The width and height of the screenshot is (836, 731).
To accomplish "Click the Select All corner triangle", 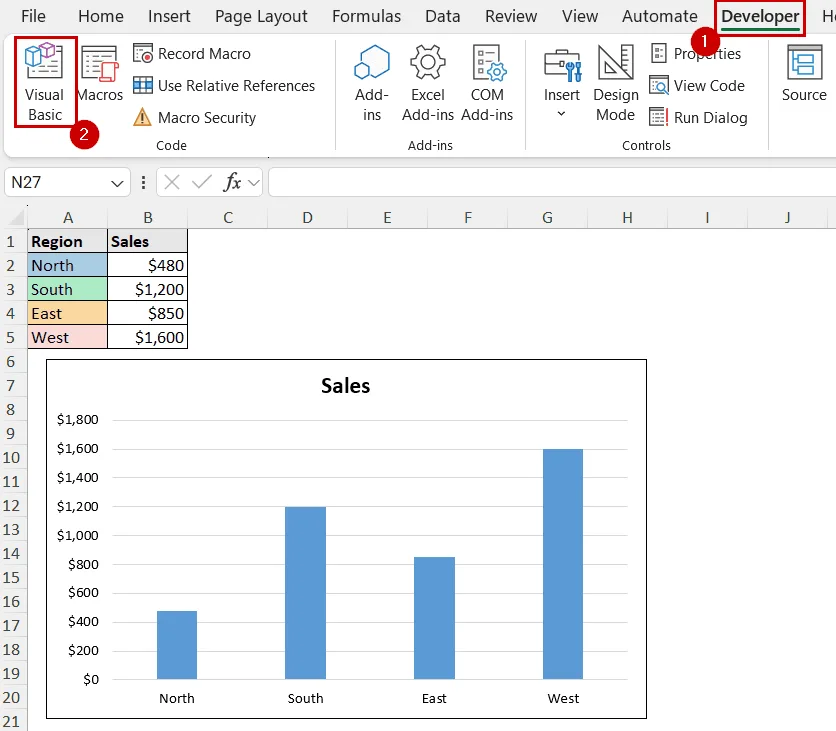I will tap(16, 218).
